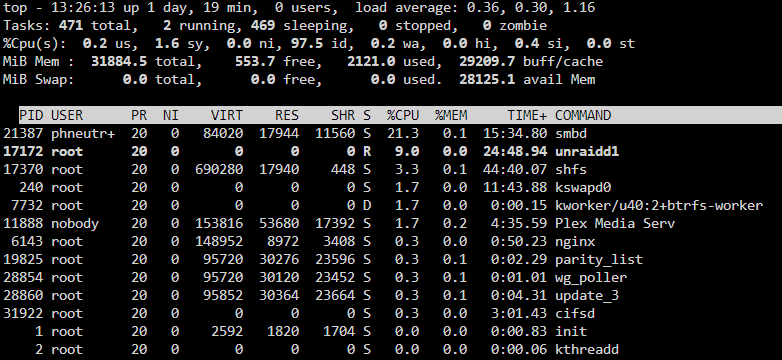Screen dimensions: 782x360
Task: Click the 21.3 CPU percentage value
Action: click(x=403, y=134)
